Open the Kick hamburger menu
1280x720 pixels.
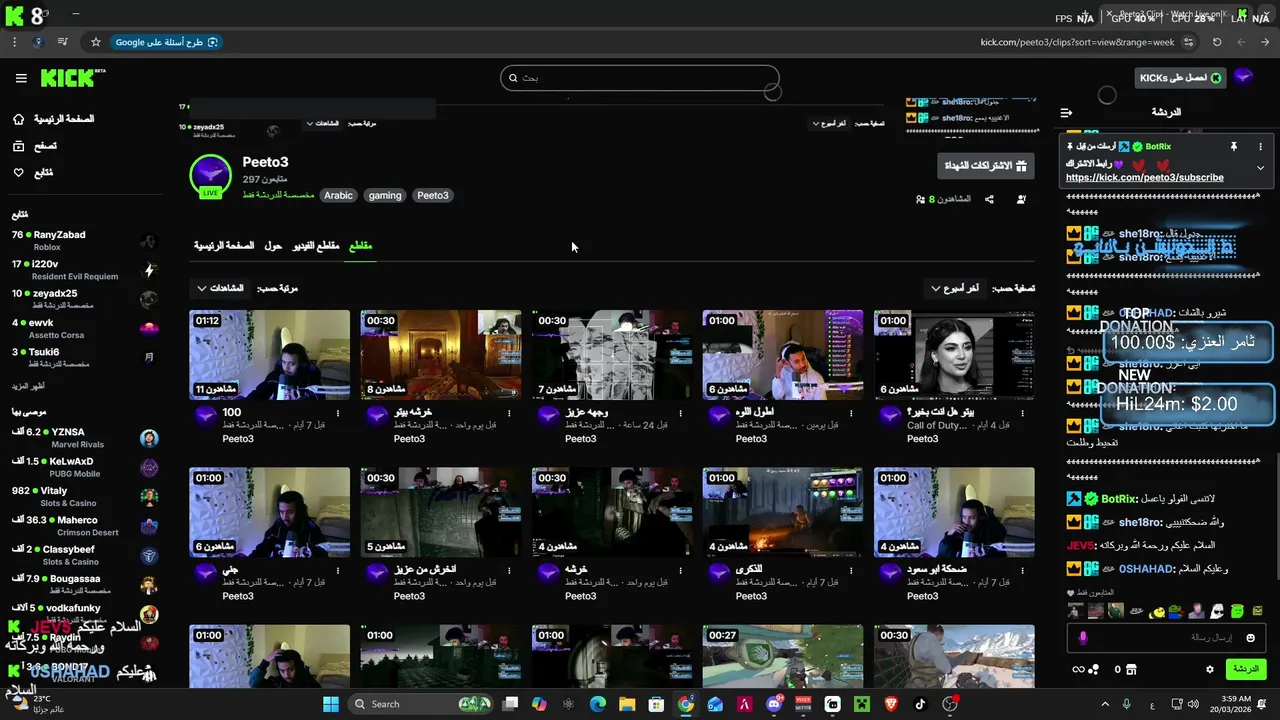(x=21, y=78)
